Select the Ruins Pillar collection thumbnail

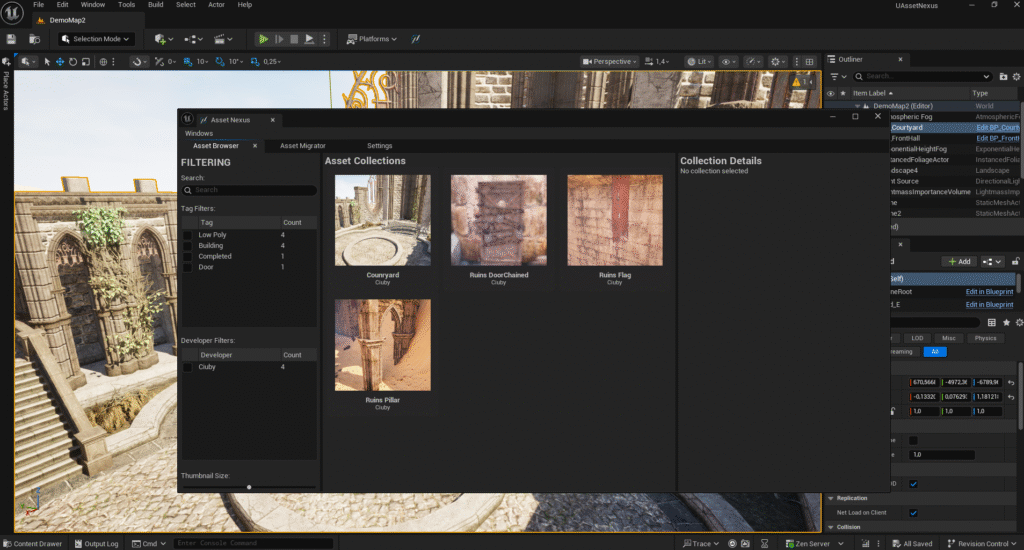coord(383,345)
